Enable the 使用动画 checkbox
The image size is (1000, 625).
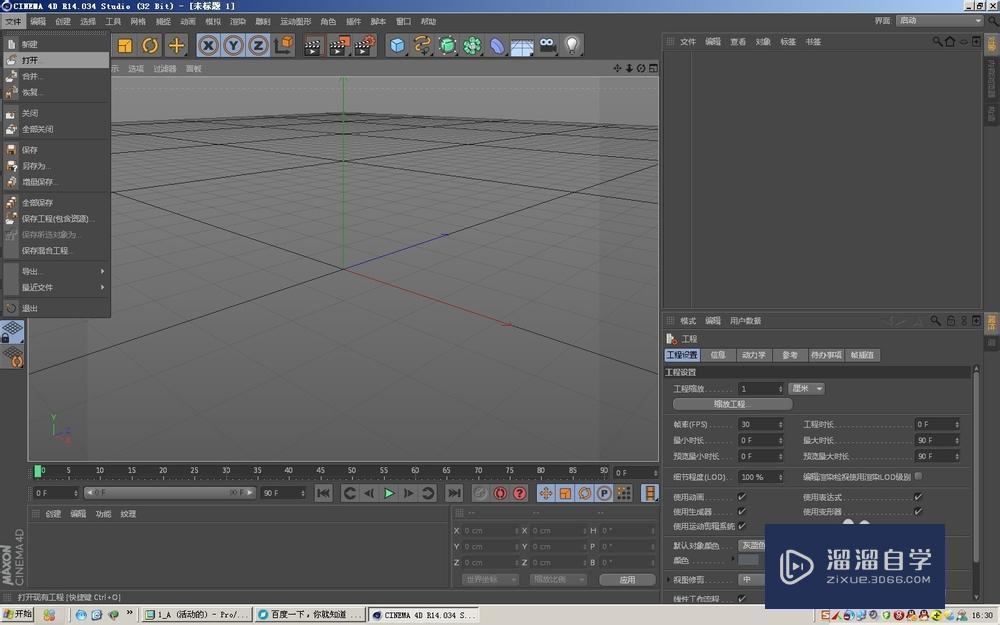(x=742, y=495)
